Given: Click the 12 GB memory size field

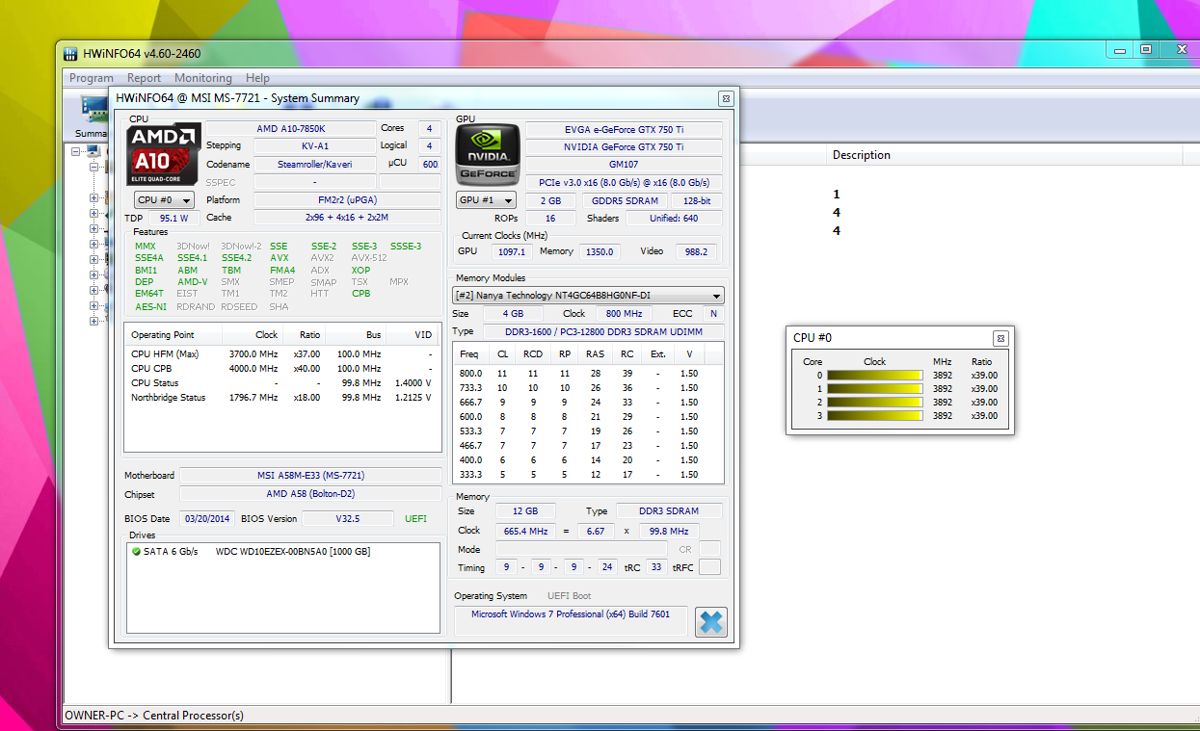Looking at the screenshot, I should [x=526, y=511].
